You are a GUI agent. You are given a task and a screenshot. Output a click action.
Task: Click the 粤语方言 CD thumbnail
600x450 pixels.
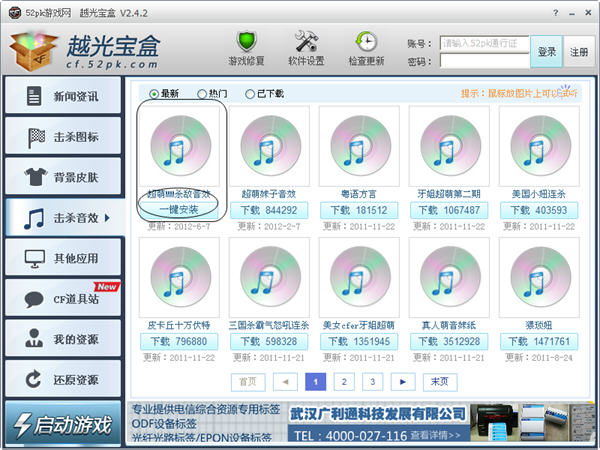[359, 146]
